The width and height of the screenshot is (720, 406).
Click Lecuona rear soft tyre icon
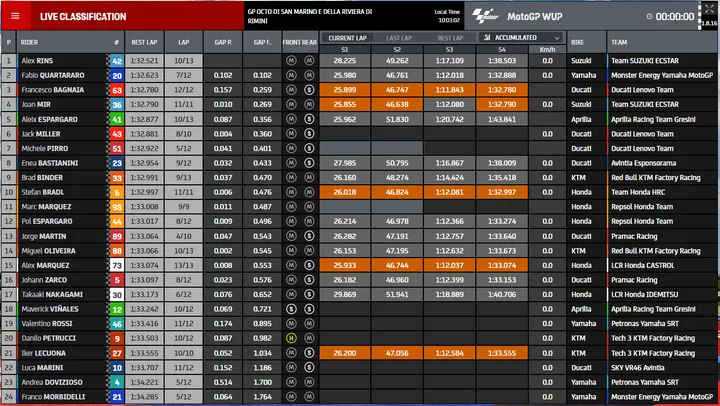309,353
